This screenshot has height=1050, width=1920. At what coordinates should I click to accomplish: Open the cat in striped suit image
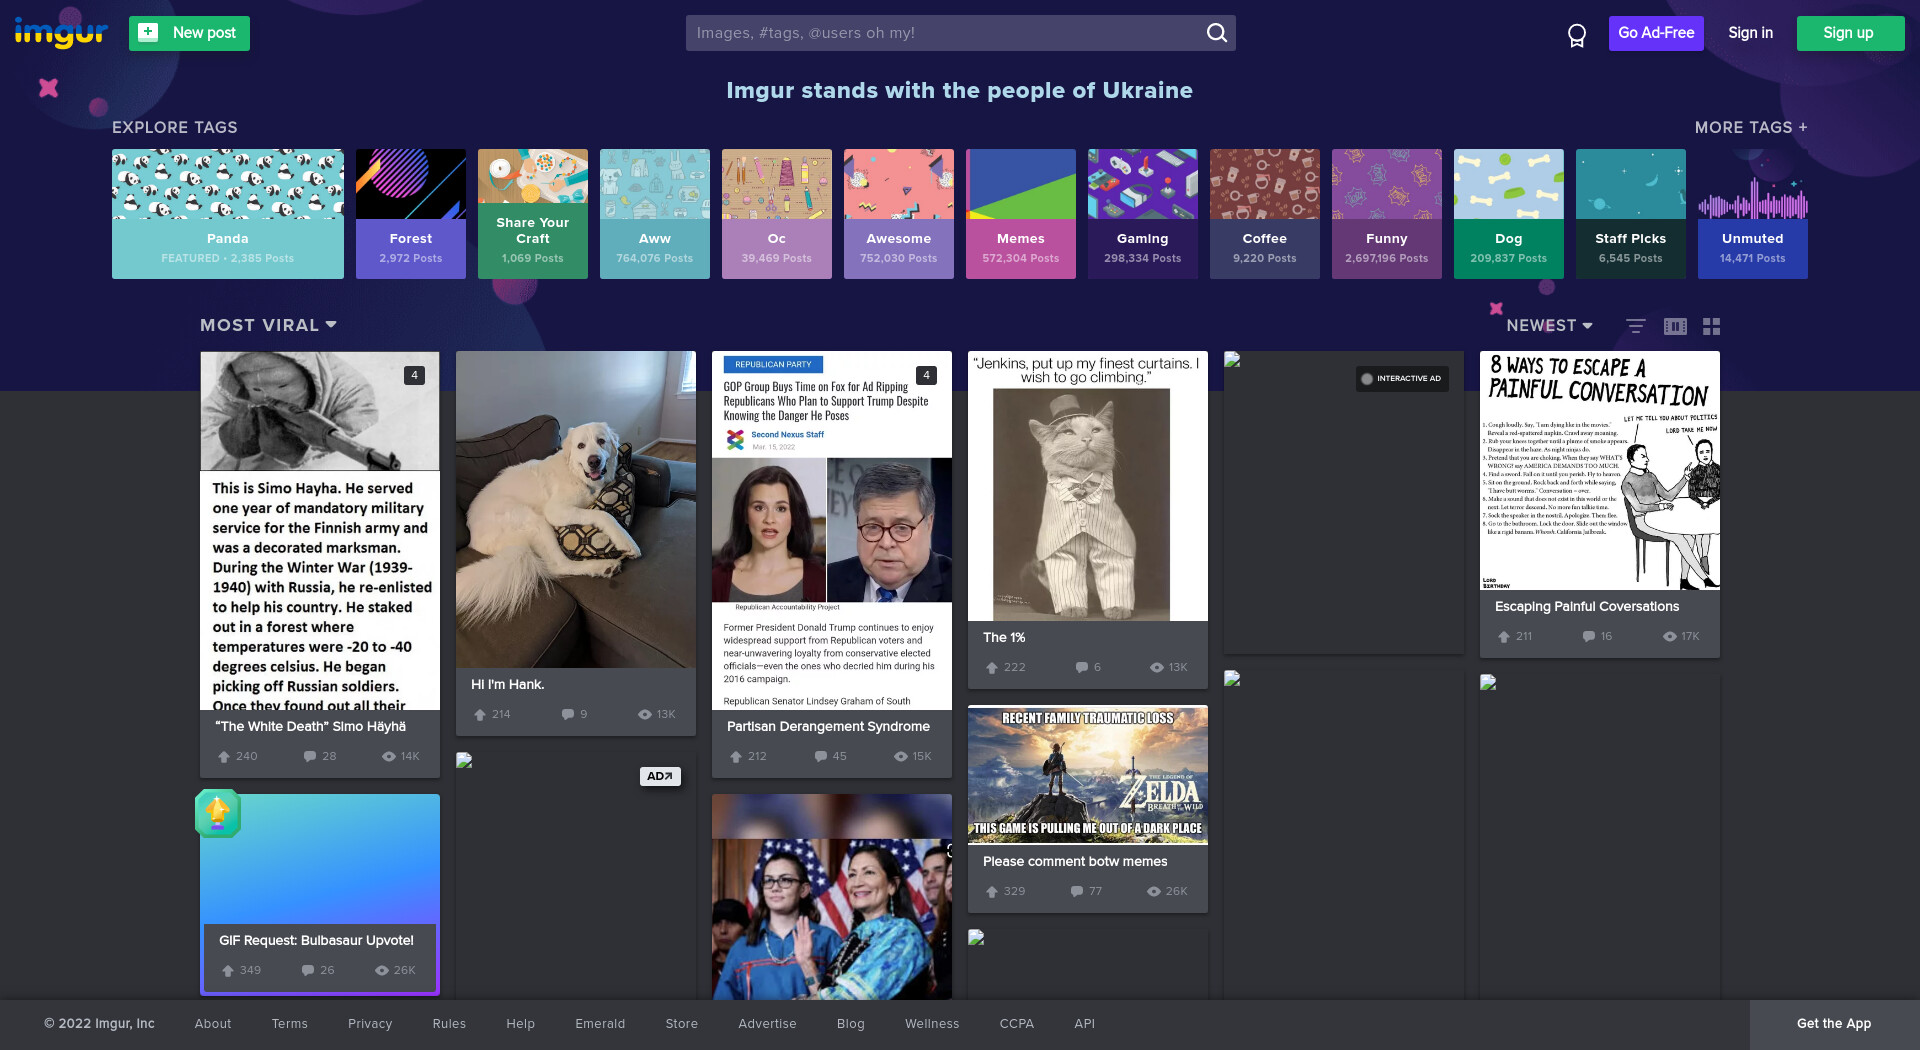pos(1088,486)
